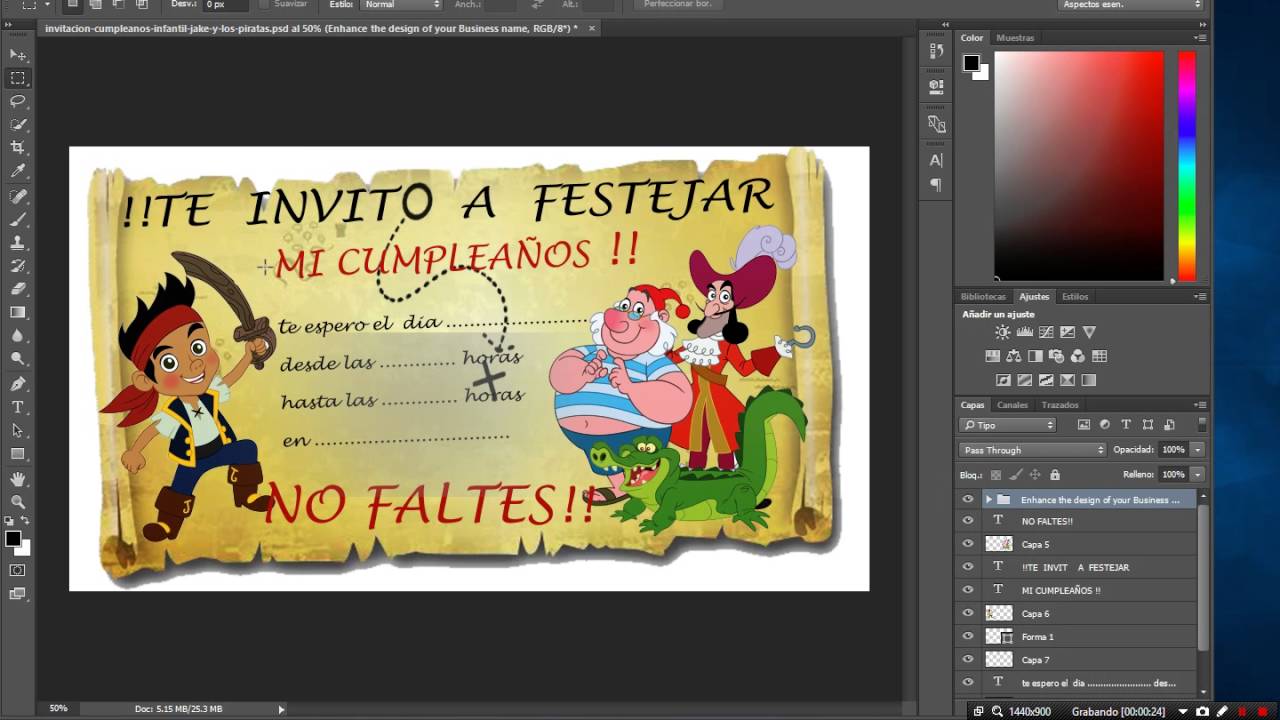The image size is (1280, 720).
Task: Add a Brightness/Contrast adjustment
Action: (x=1003, y=332)
